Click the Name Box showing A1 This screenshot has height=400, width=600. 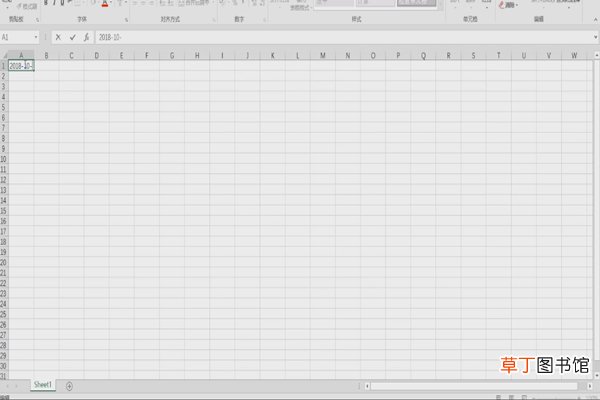[17, 37]
